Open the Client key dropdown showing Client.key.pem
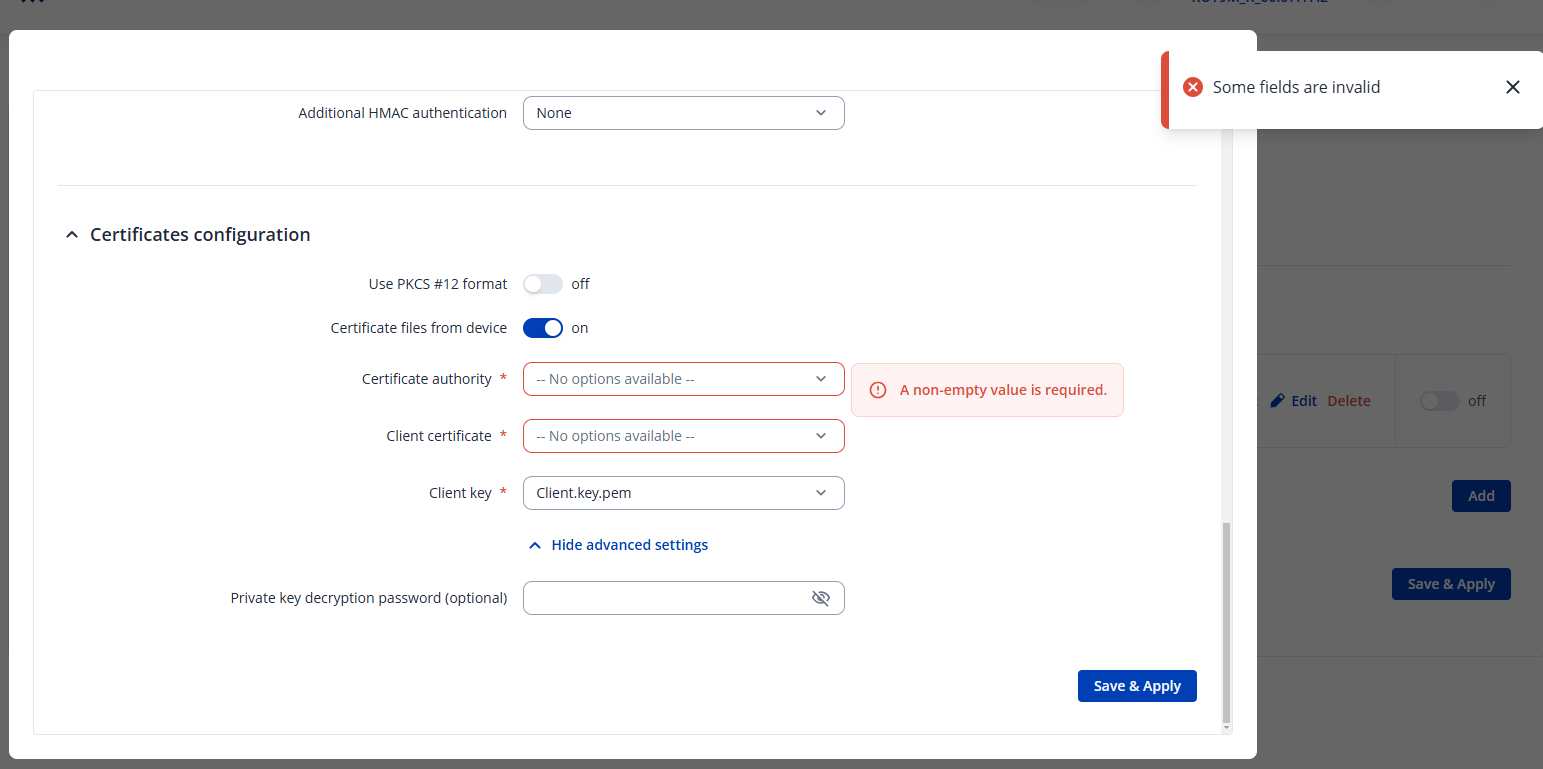 click(x=683, y=493)
